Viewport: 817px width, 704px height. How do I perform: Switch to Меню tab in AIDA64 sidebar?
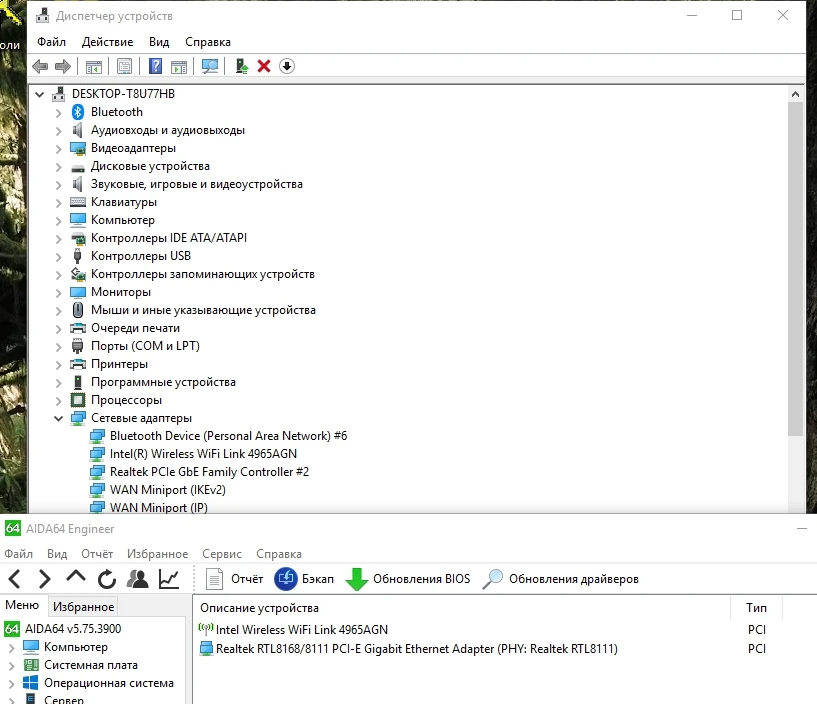22,605
